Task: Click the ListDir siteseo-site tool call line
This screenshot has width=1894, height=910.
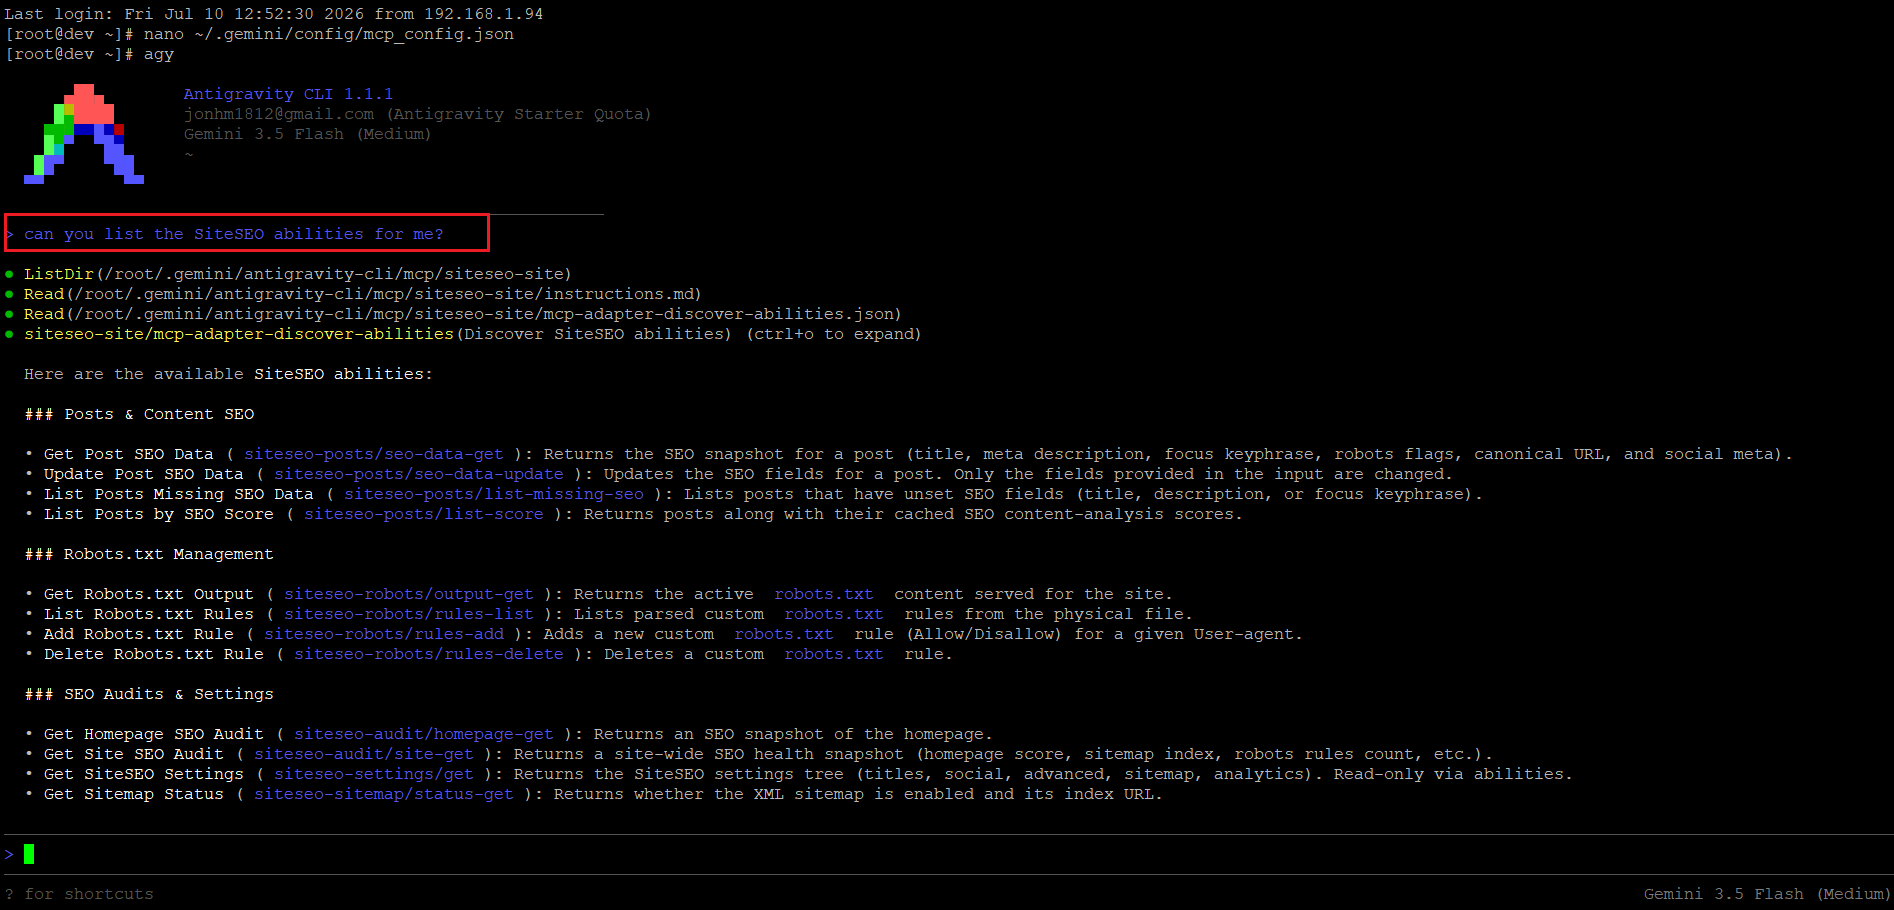Action: pyautogui.click(x=298, y=274)
